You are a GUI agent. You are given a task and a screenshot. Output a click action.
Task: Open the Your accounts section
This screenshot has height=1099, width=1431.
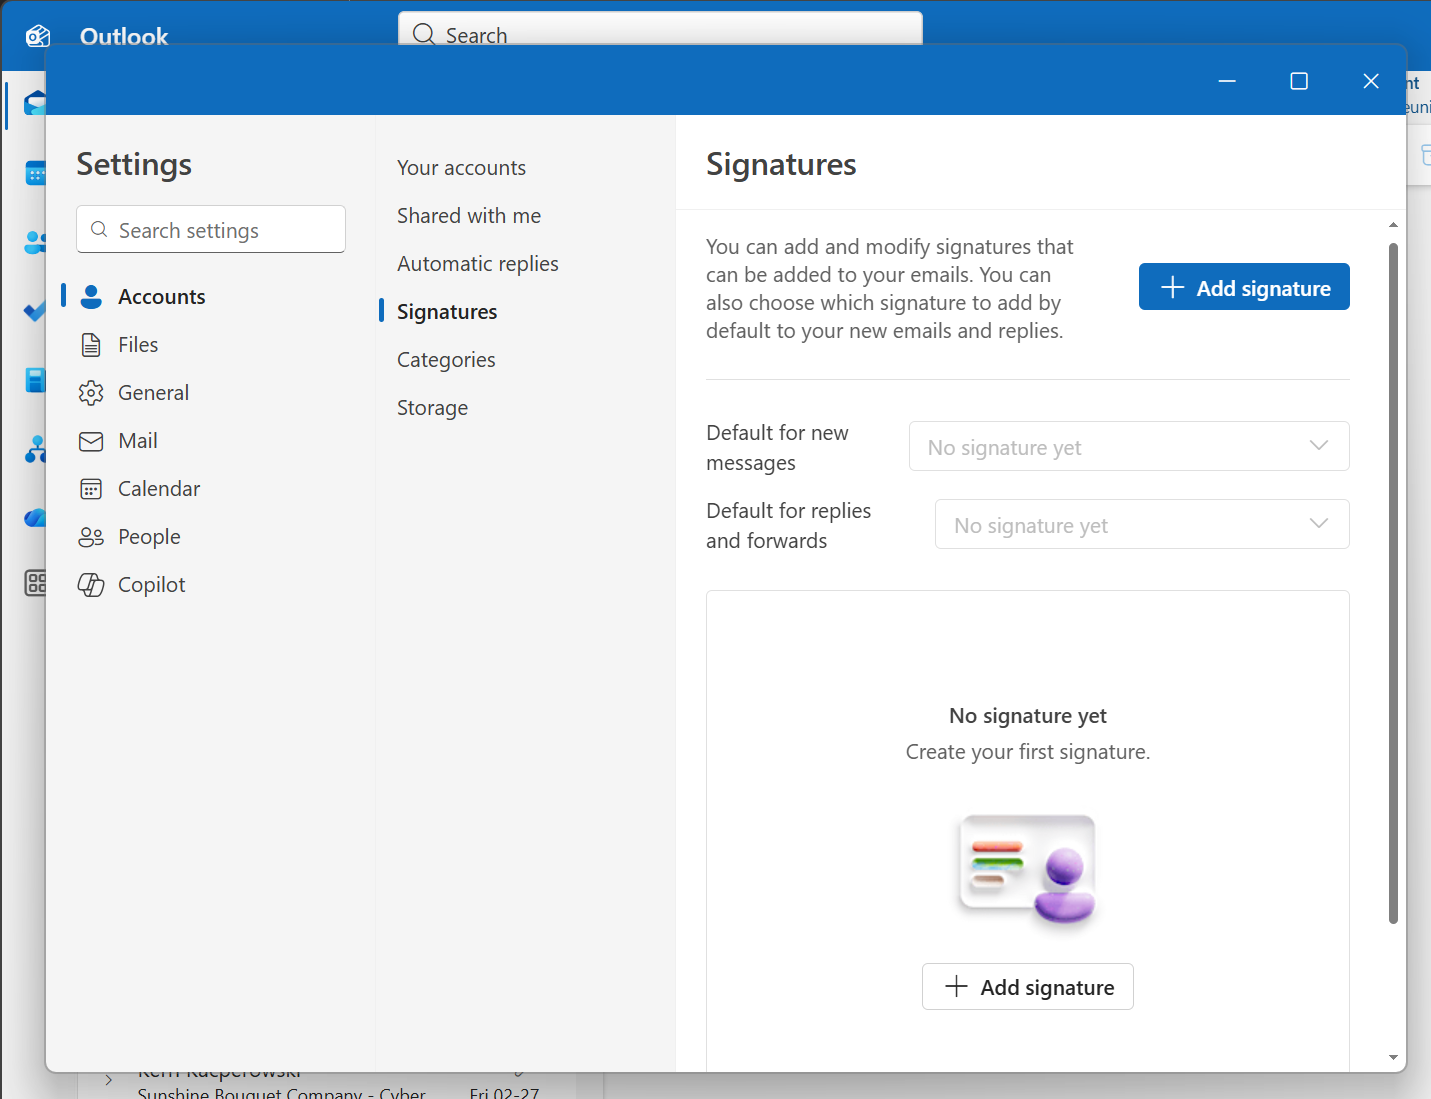click(x=461, y=168)
